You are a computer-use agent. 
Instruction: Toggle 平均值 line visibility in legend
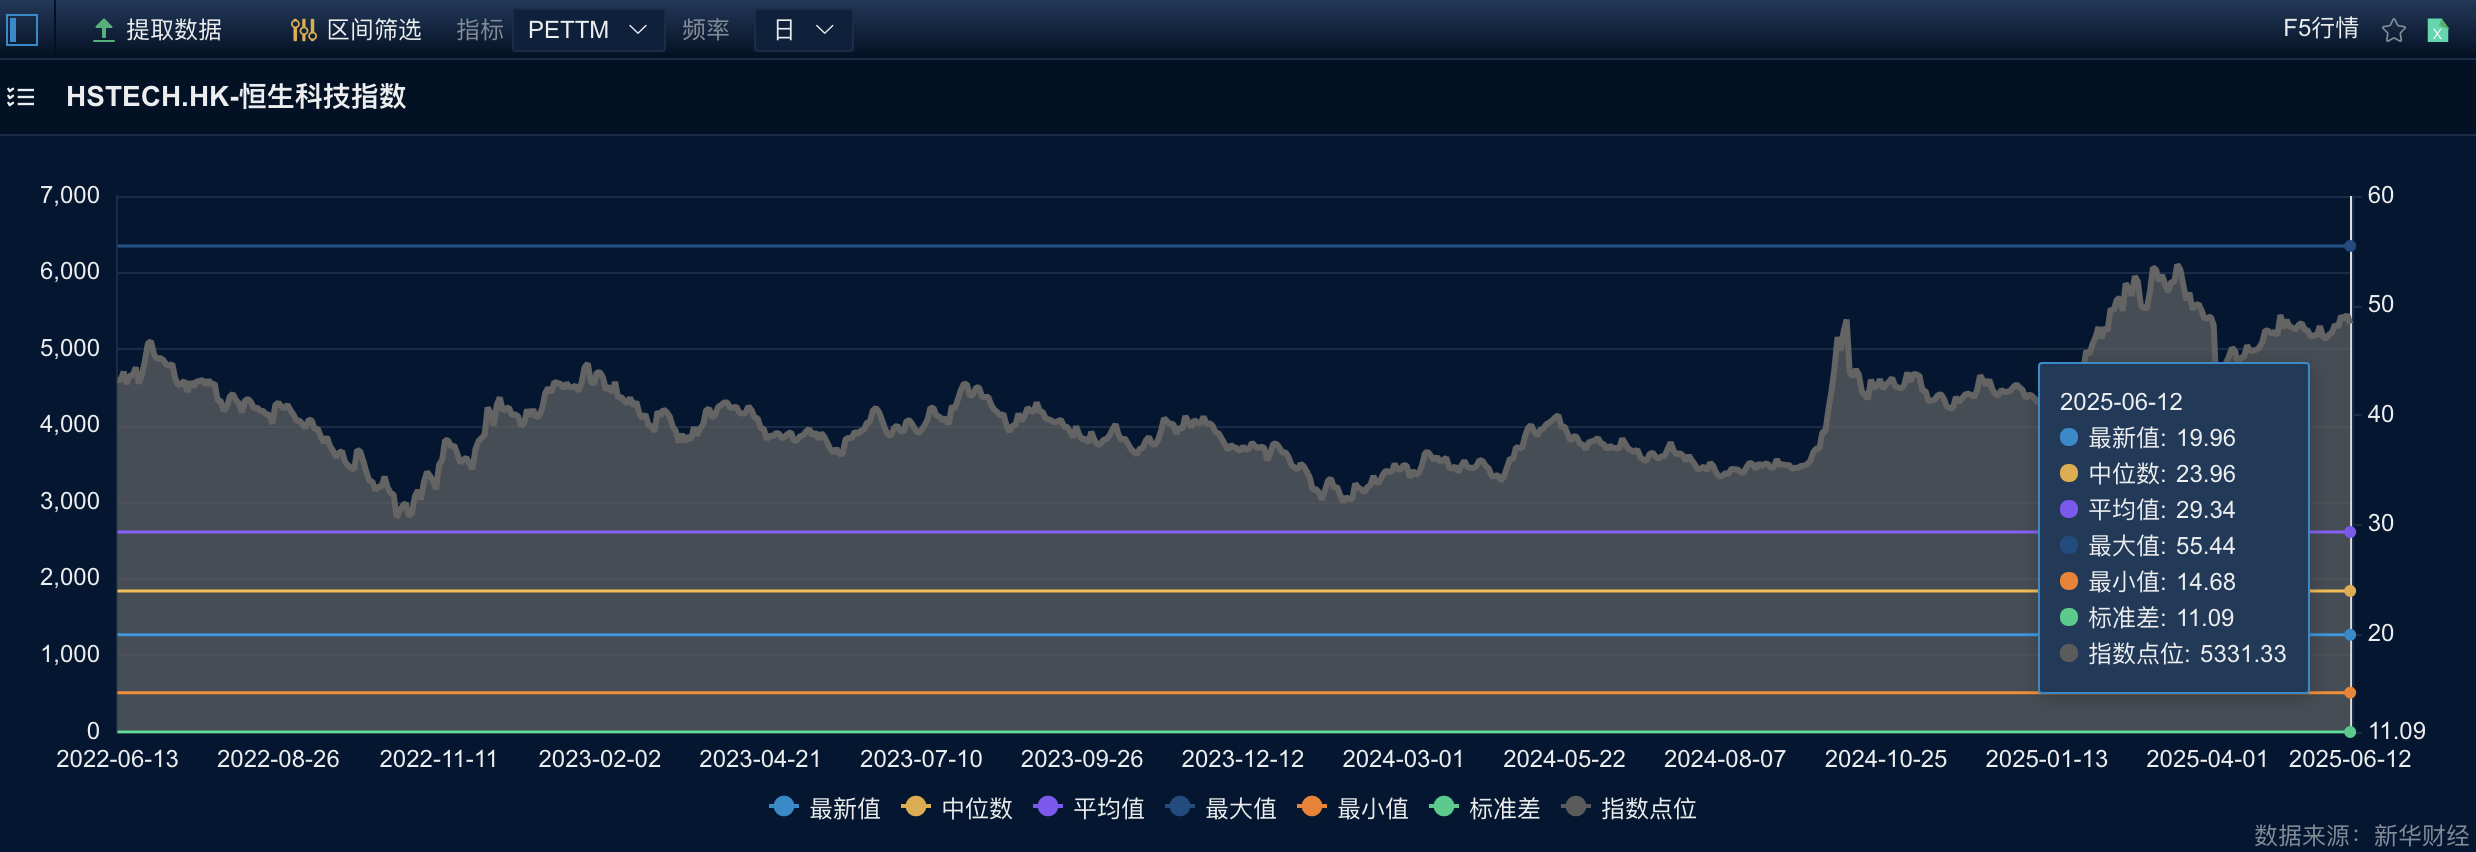1089,808
